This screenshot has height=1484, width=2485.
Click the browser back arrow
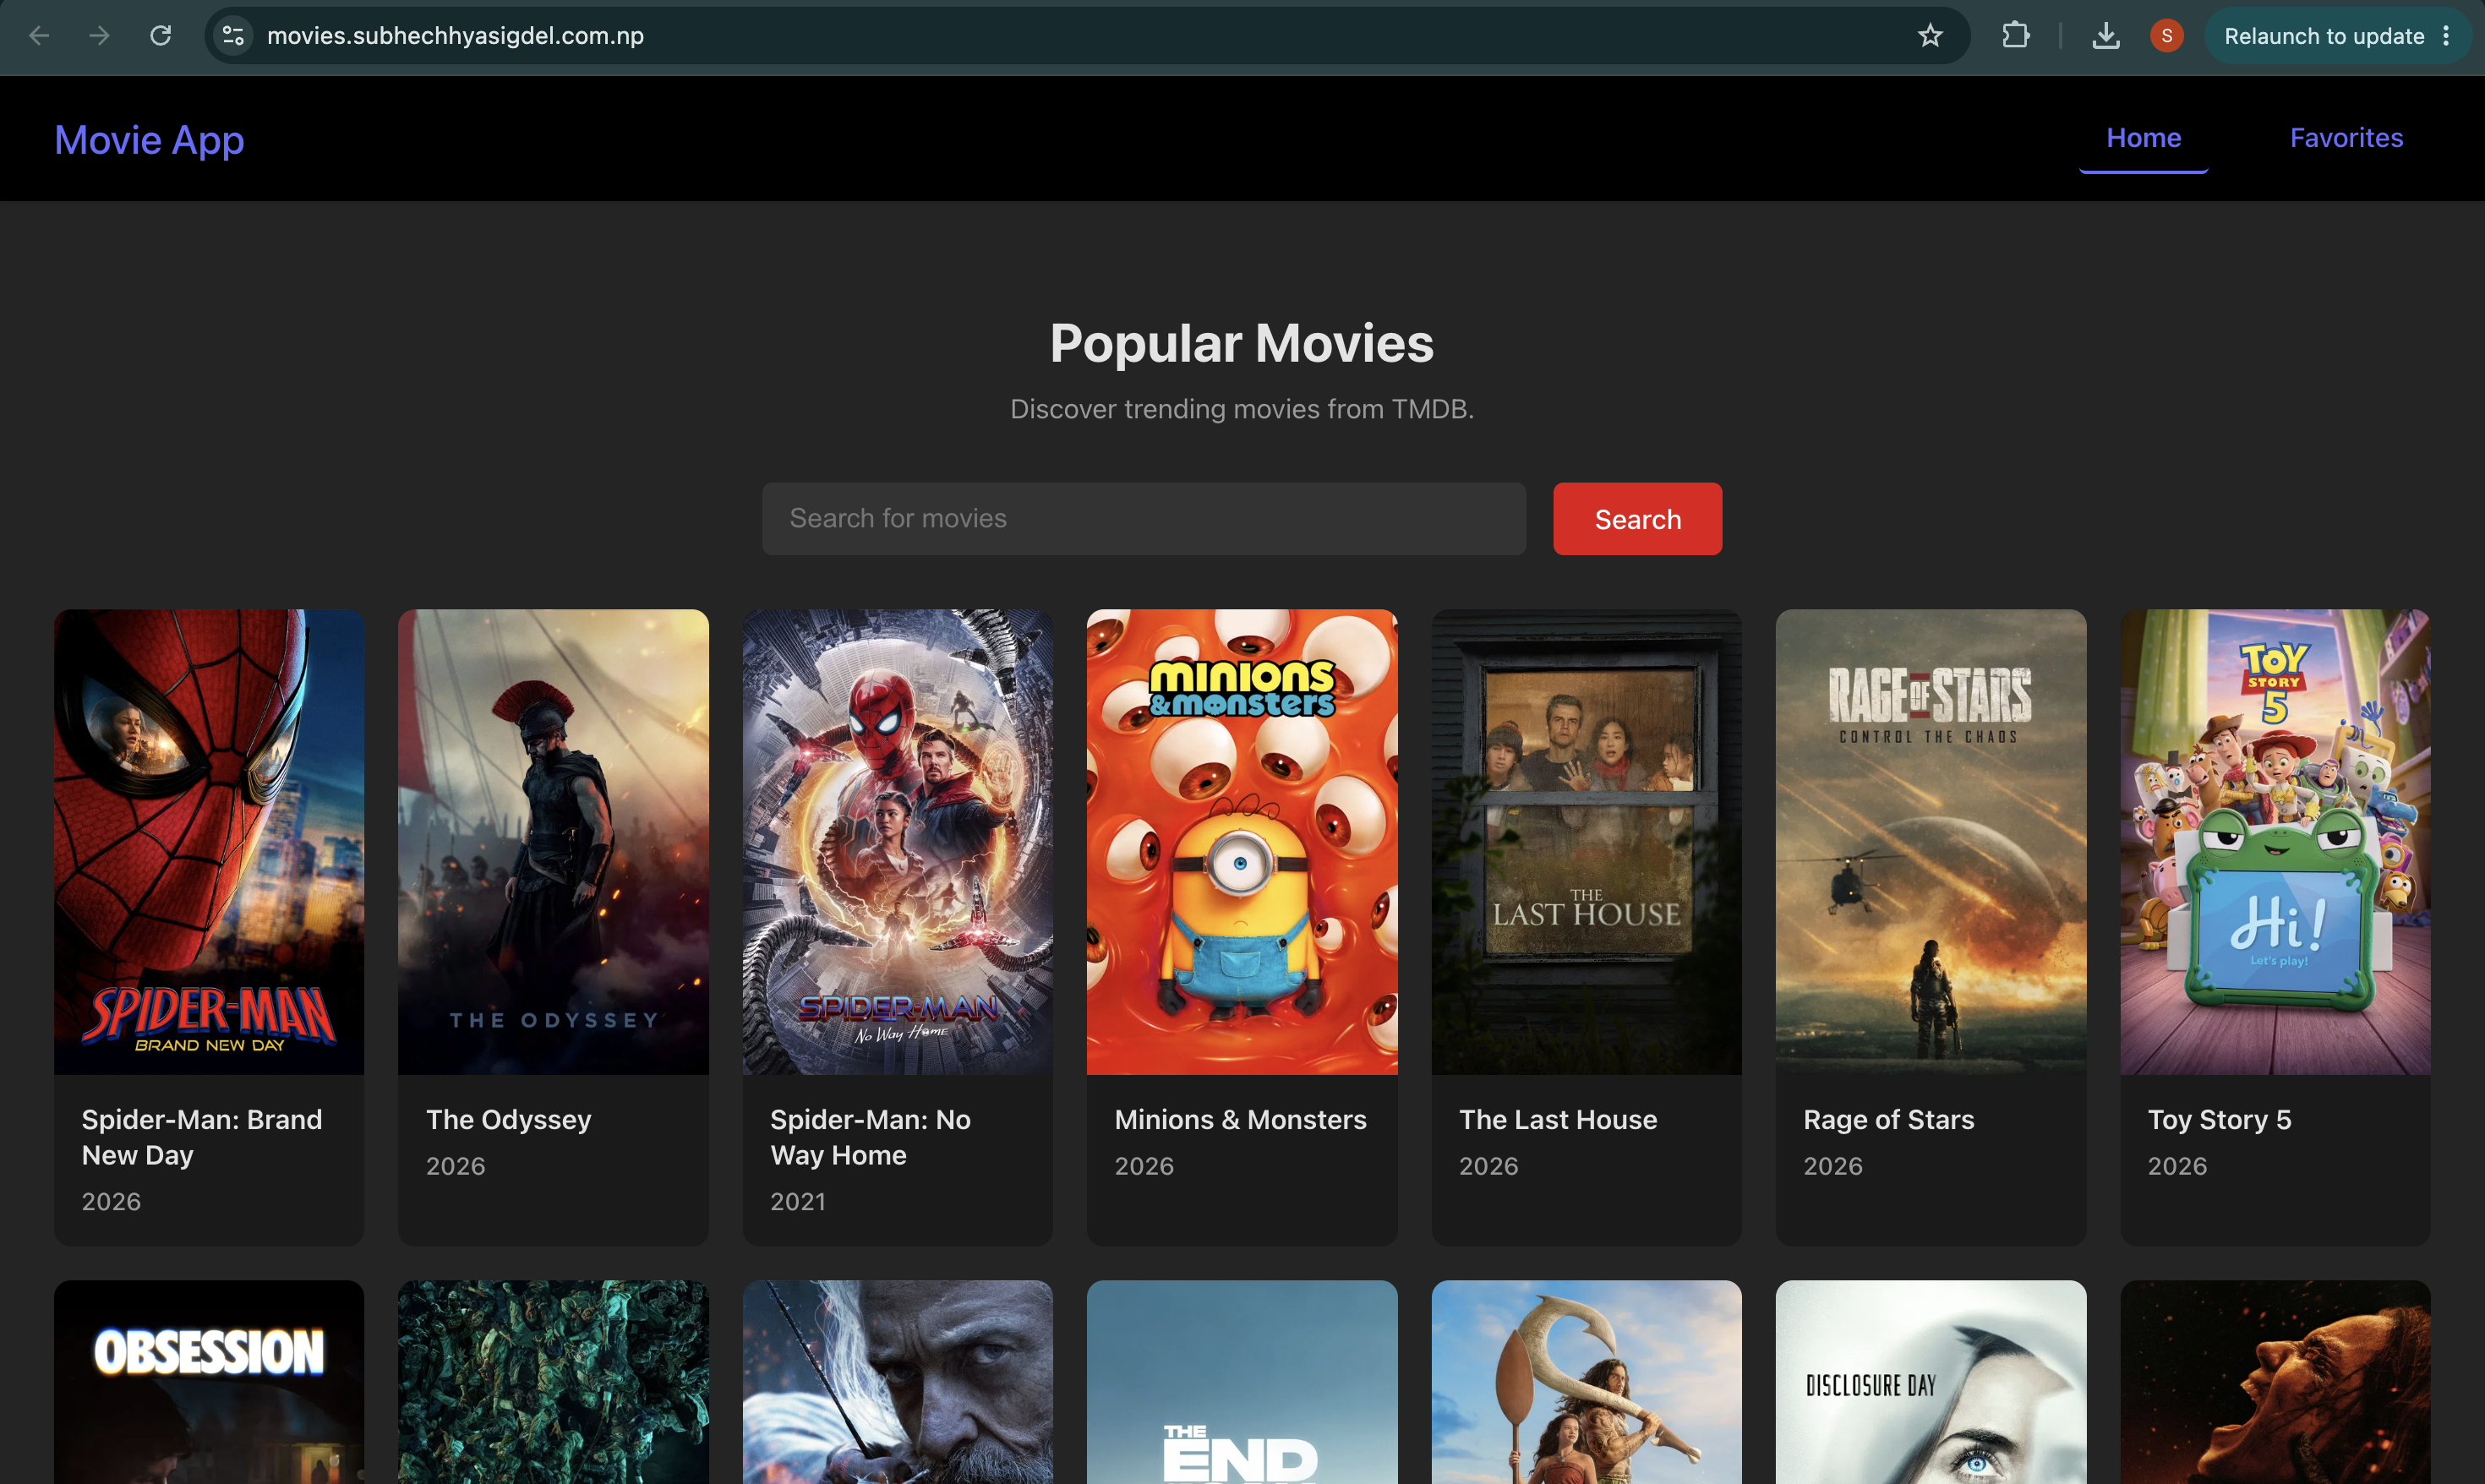pyautogui.click(x=39, y=36)
